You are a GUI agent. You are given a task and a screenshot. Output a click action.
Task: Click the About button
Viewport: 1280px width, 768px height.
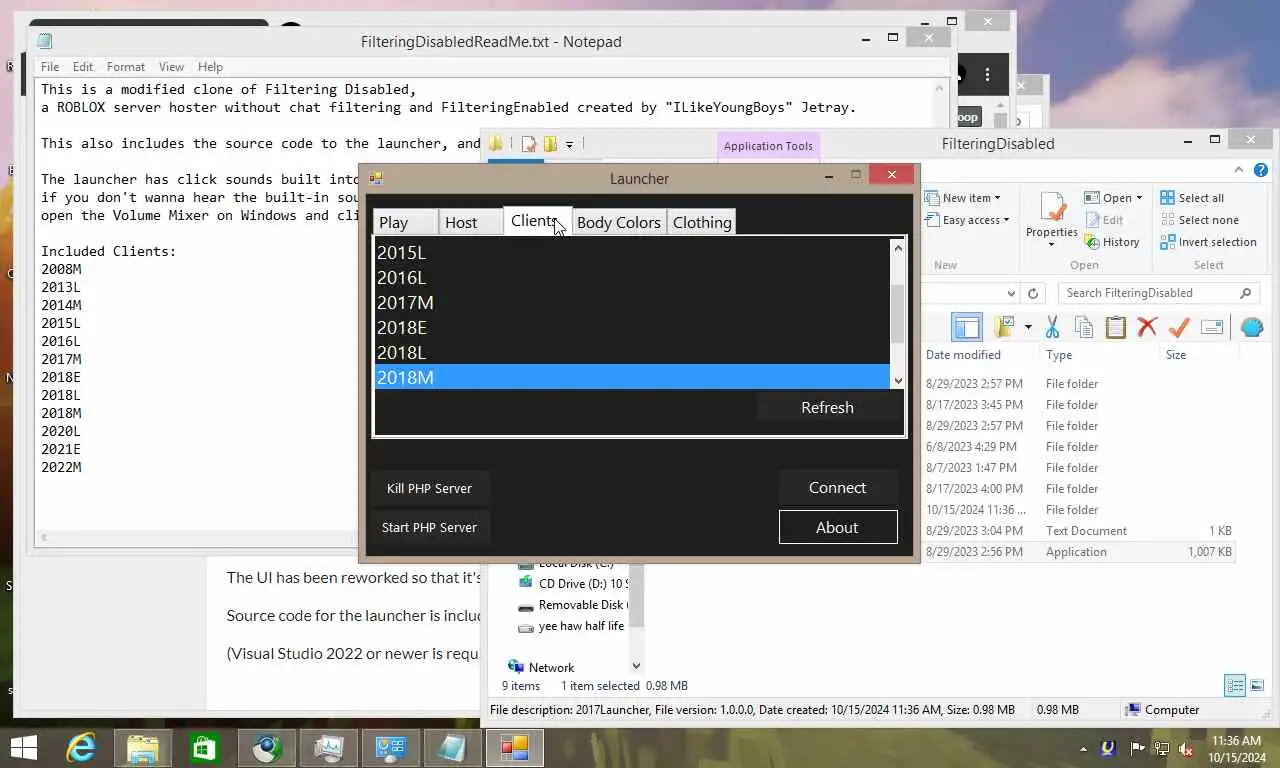837,528
